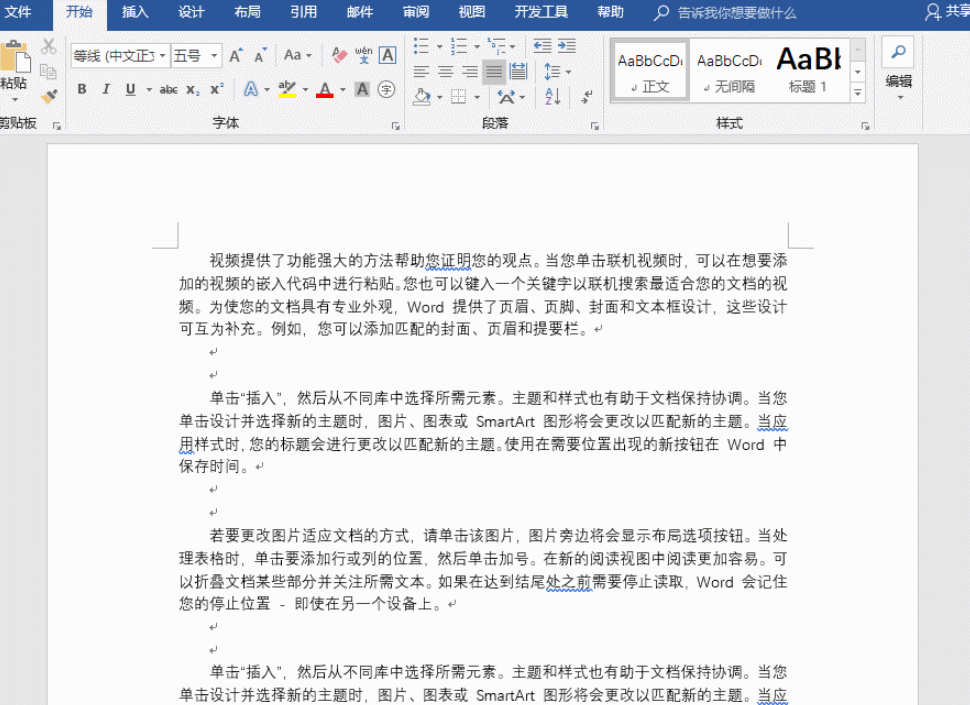970x705 pixels.
Task: Apply the 正文 style
Action: pos(650,70)
